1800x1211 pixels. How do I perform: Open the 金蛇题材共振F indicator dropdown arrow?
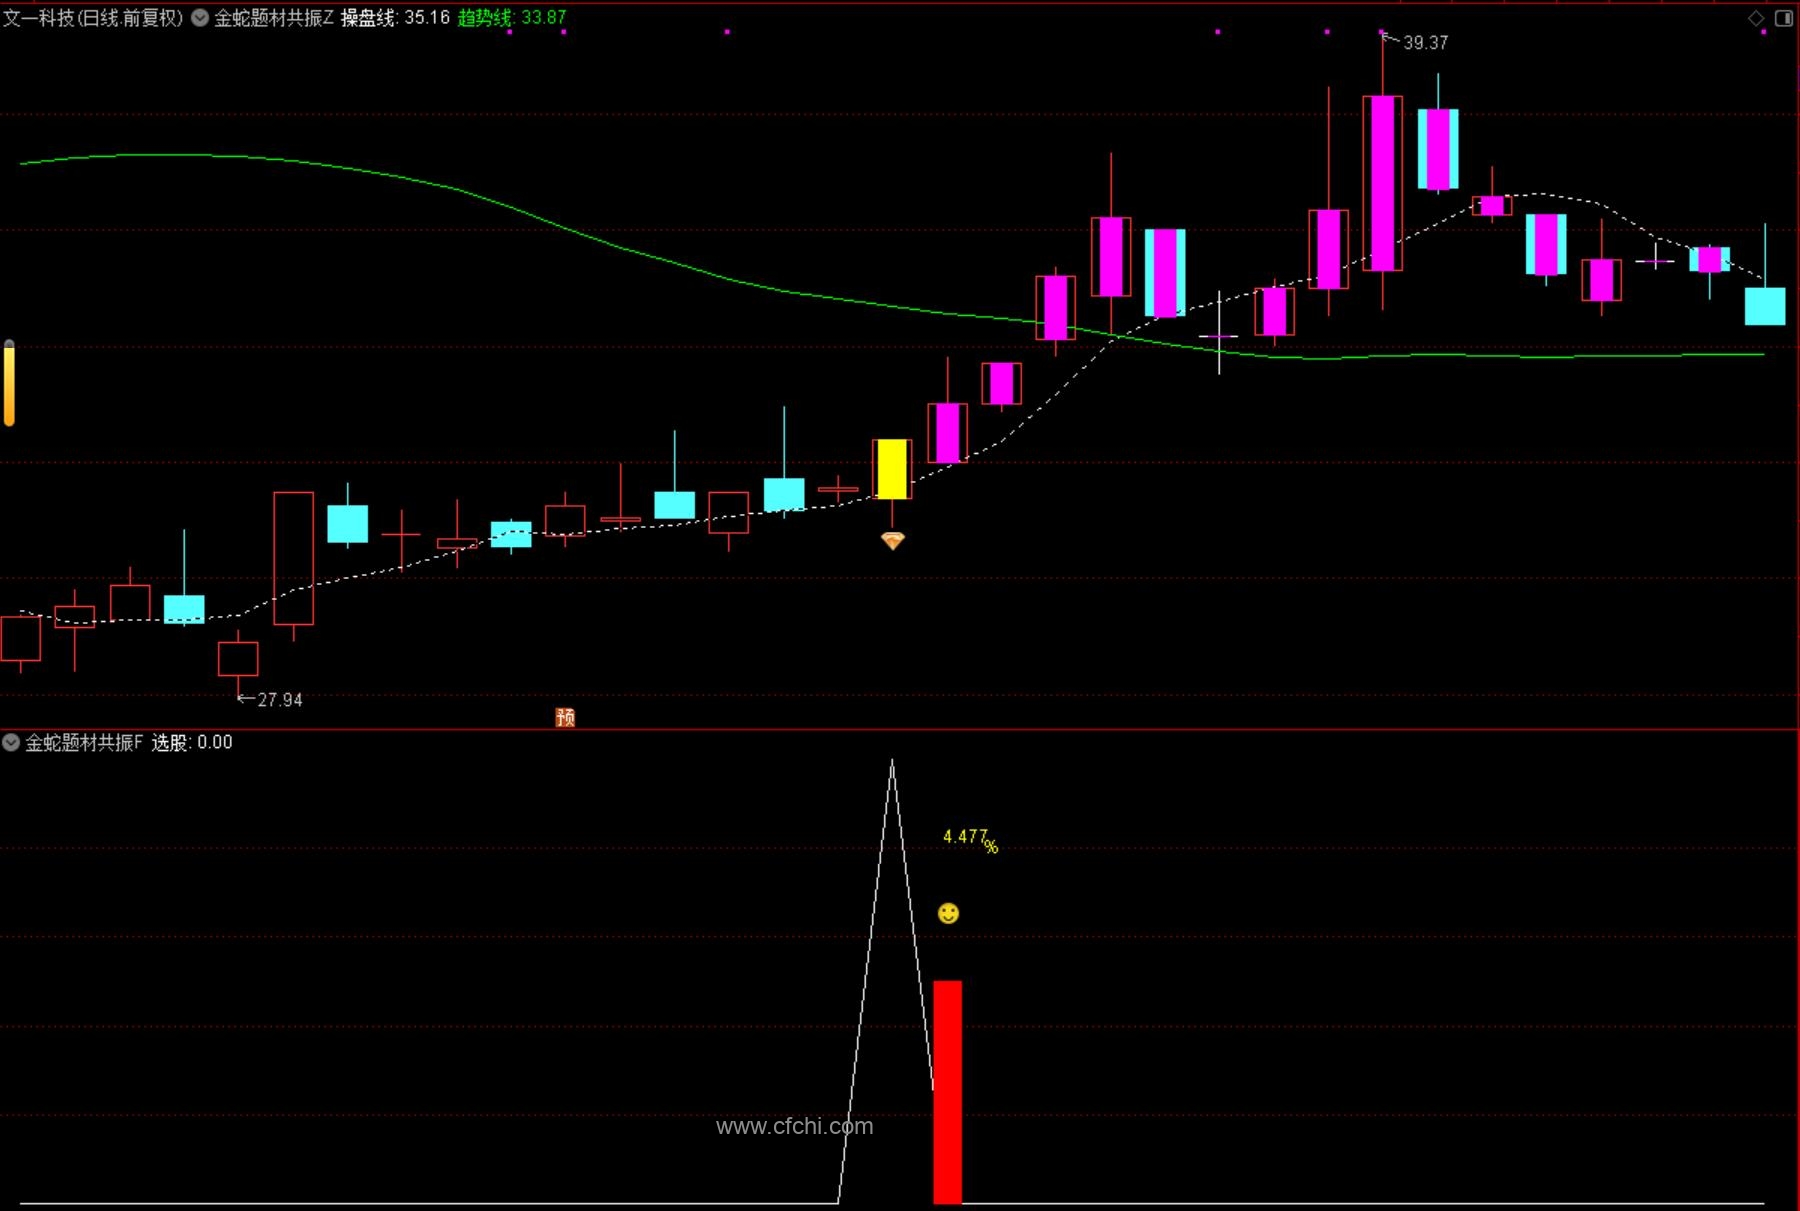[11, 742]
